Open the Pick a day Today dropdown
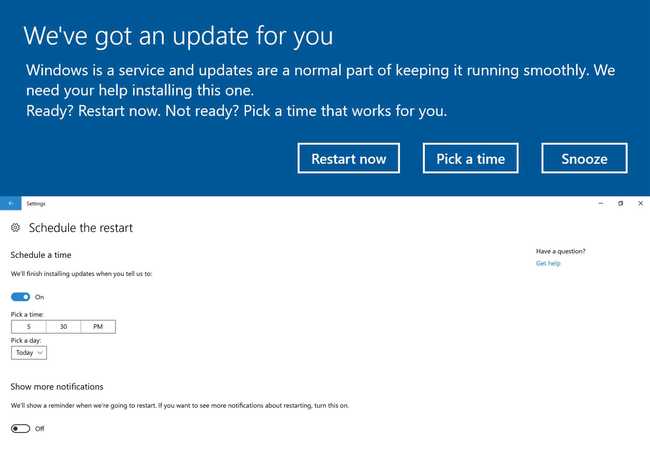The width and height of the screenshot is (650, 449). [x=29, y=353]
